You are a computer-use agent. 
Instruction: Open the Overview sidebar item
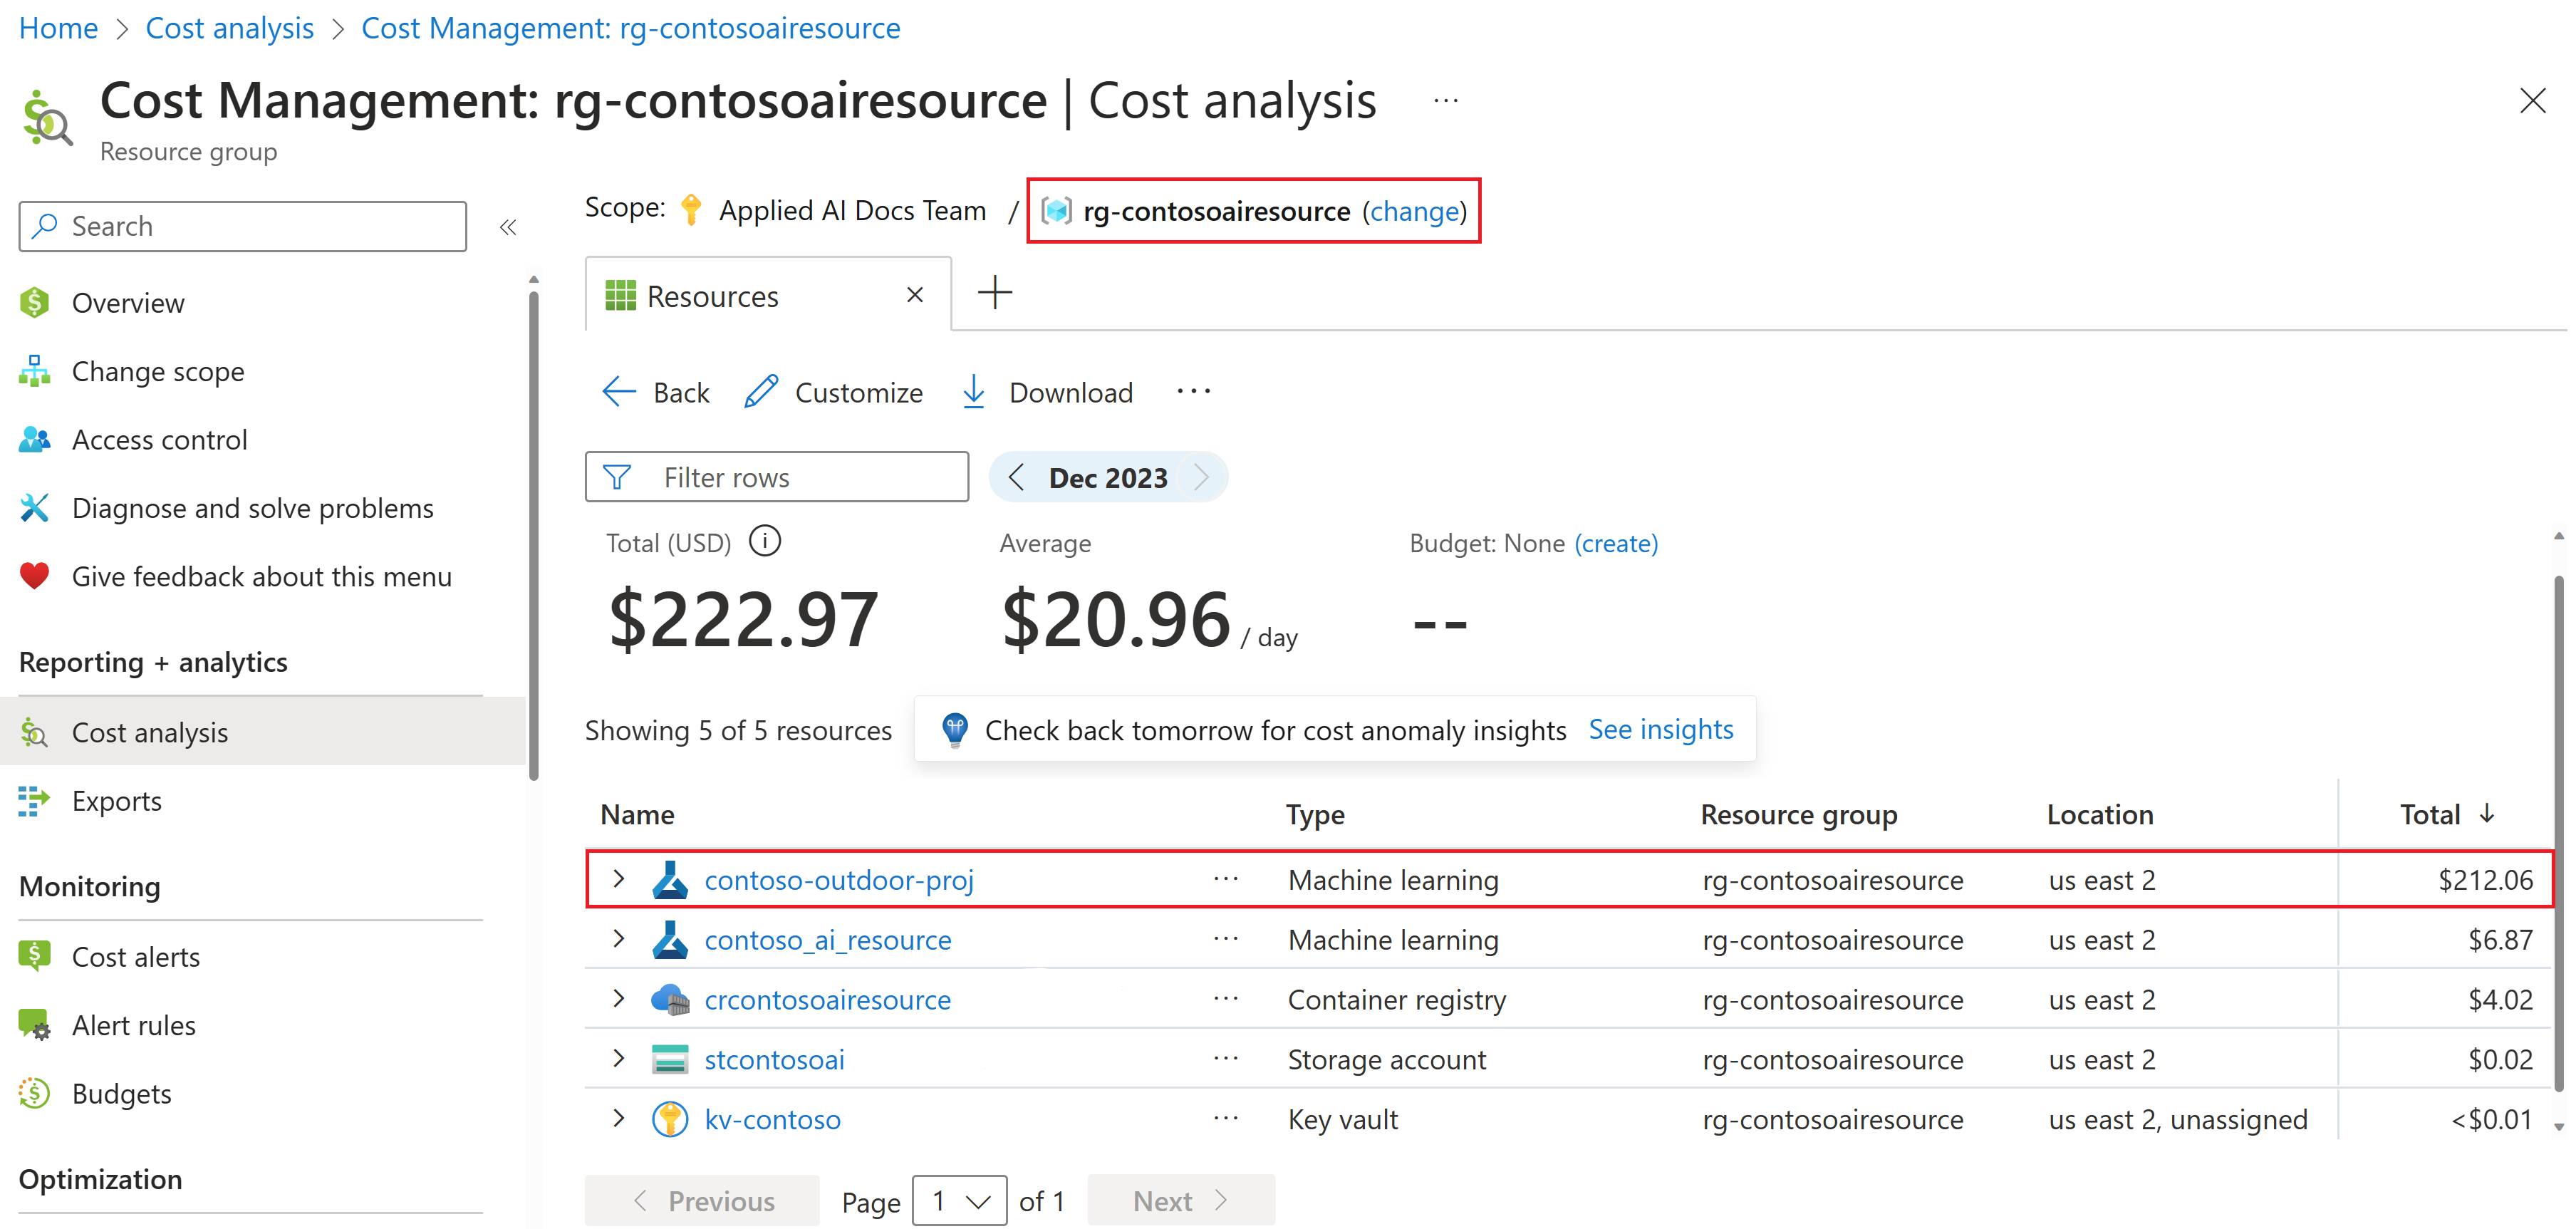127,302
